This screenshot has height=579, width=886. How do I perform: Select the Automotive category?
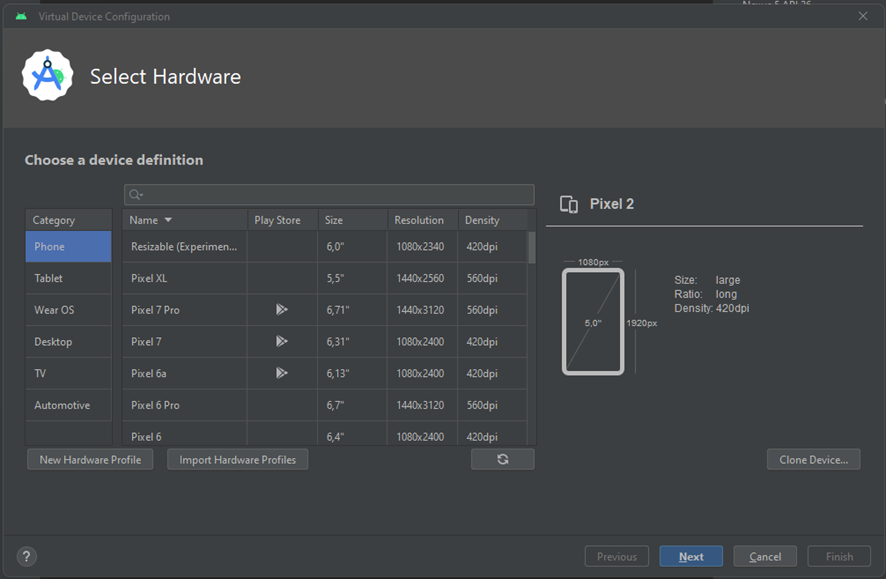coord(68,405)
